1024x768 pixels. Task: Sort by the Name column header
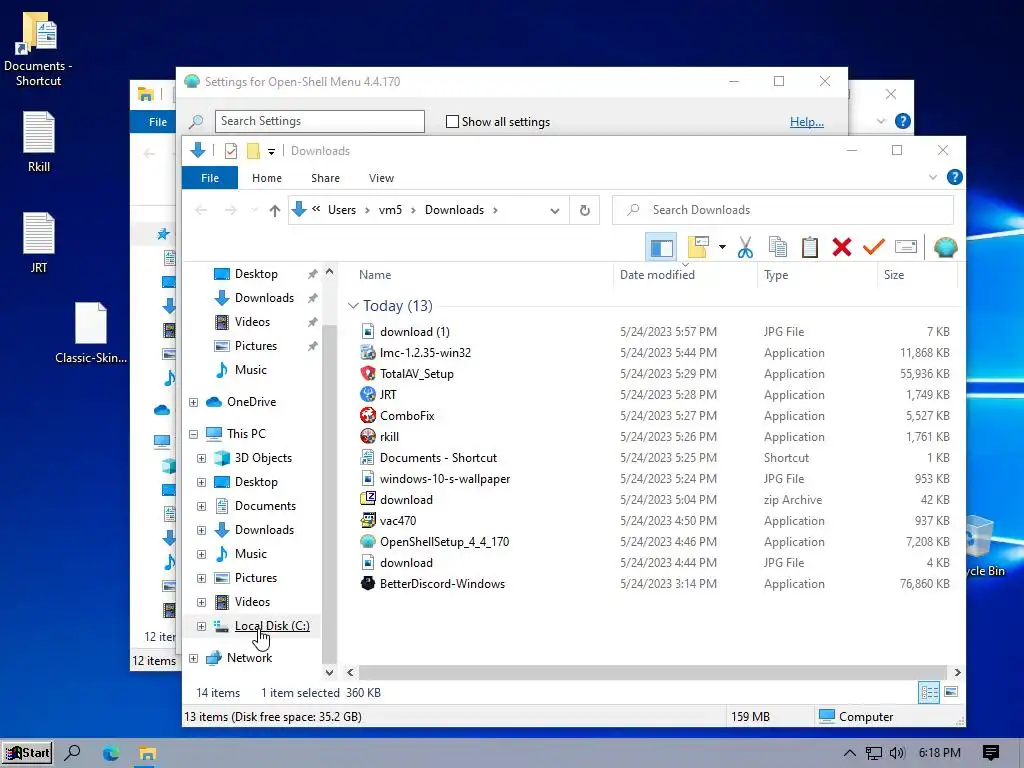click(375, 275)
